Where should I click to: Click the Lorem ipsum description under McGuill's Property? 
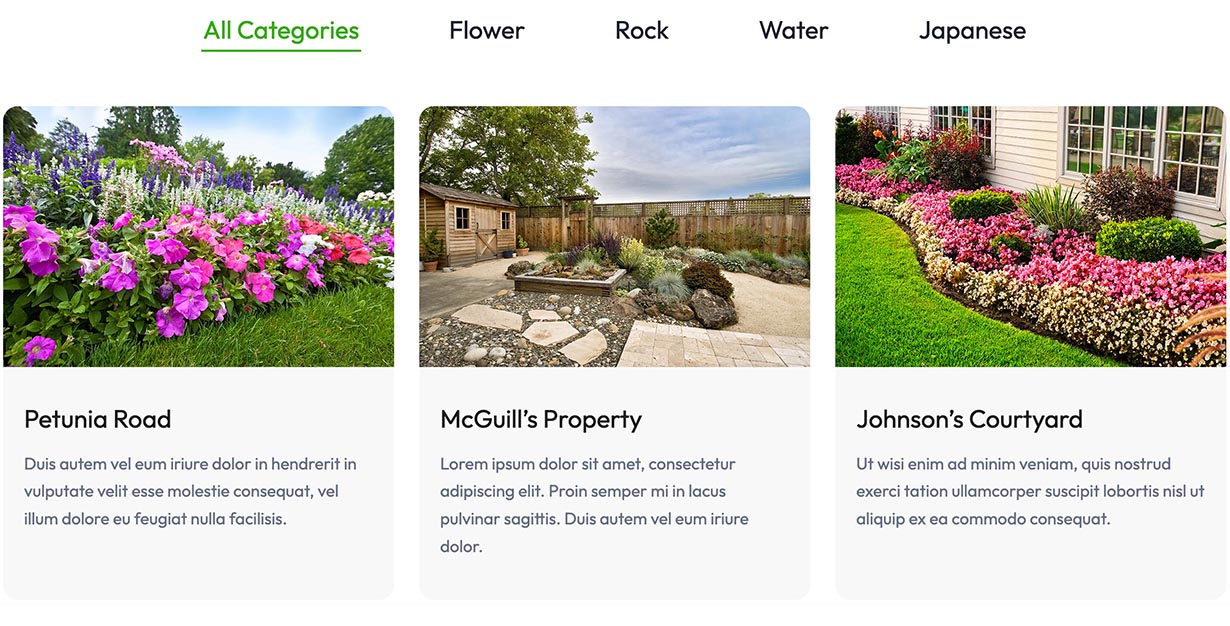click(595, 505)
